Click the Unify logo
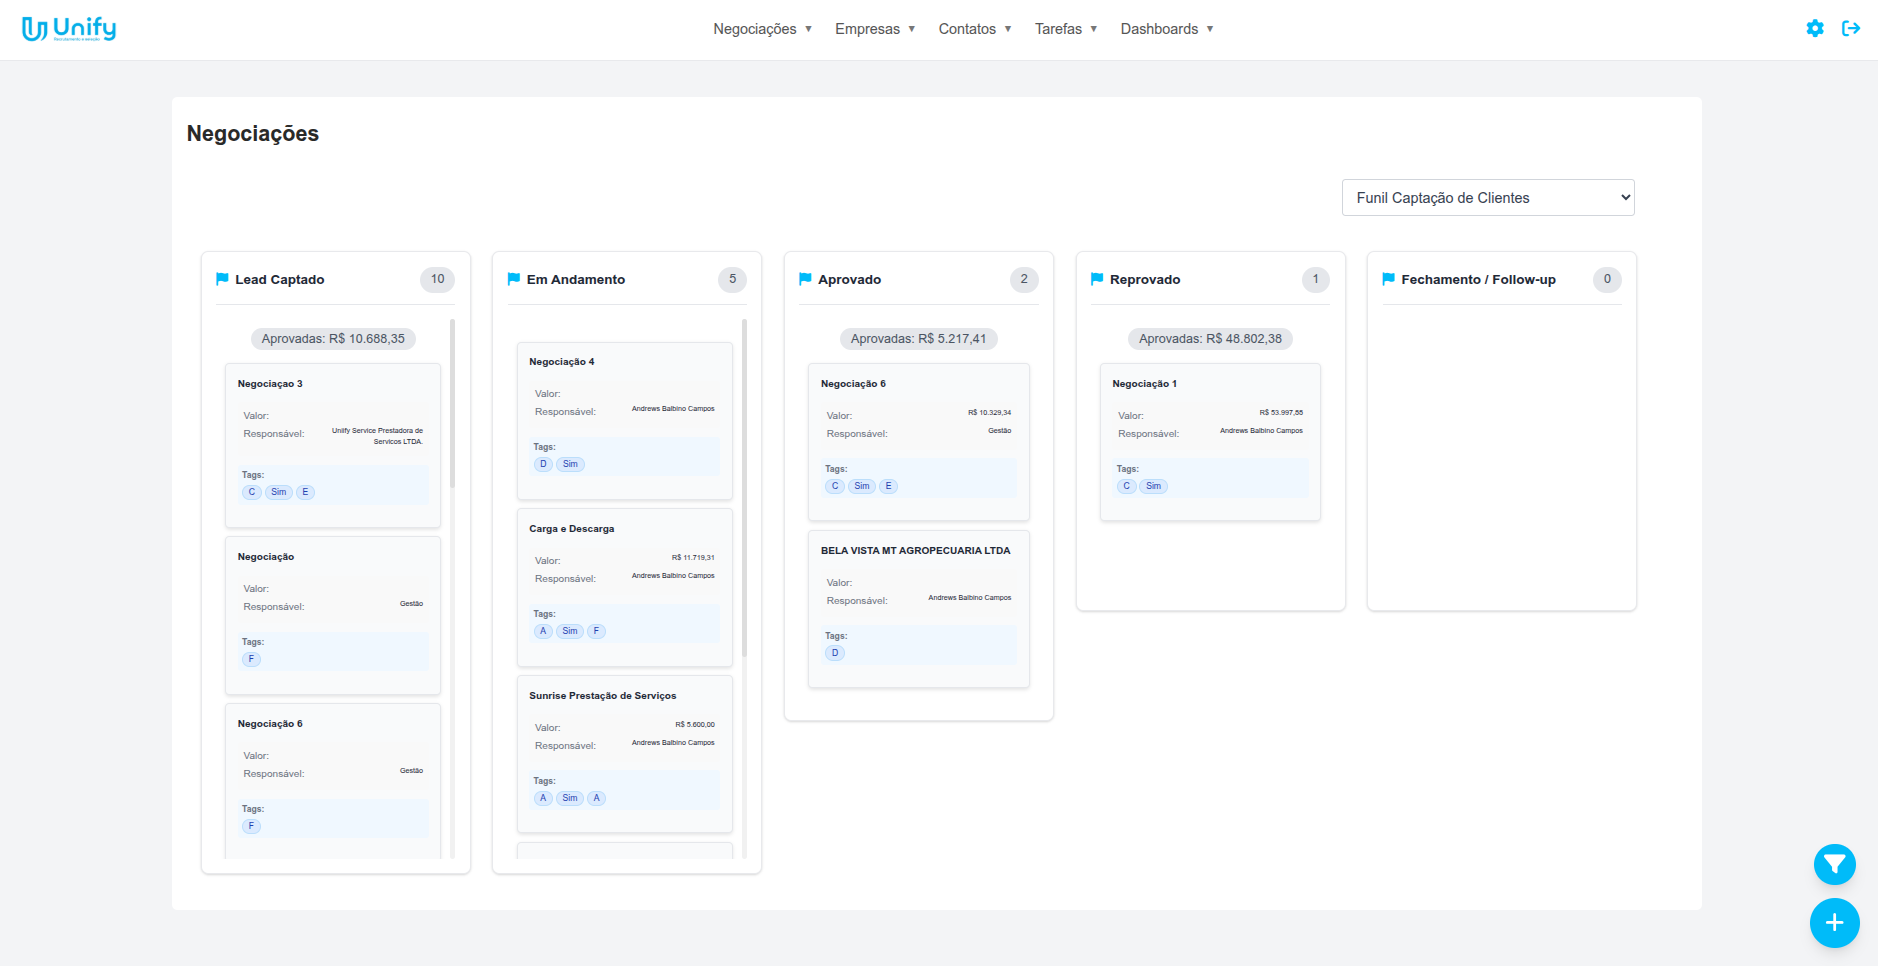This screenshot has width=1878, height=966. [x=69, y=29]
